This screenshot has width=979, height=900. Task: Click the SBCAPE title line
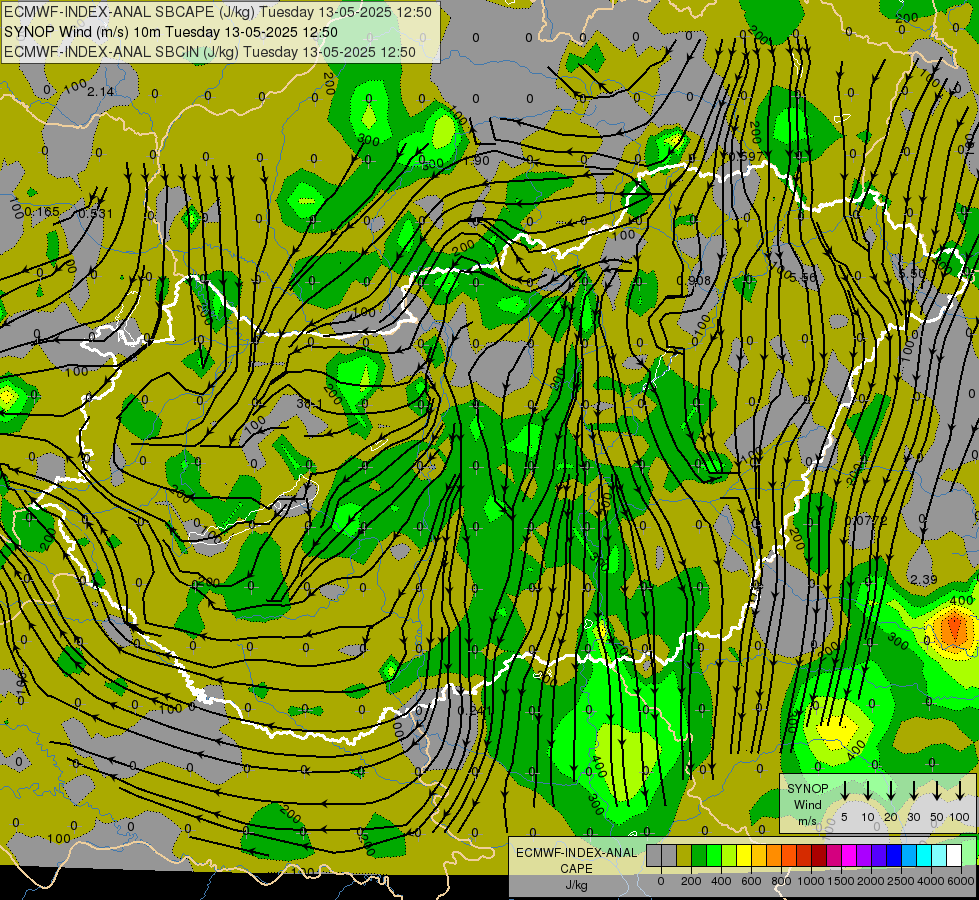tap(218, 12)
